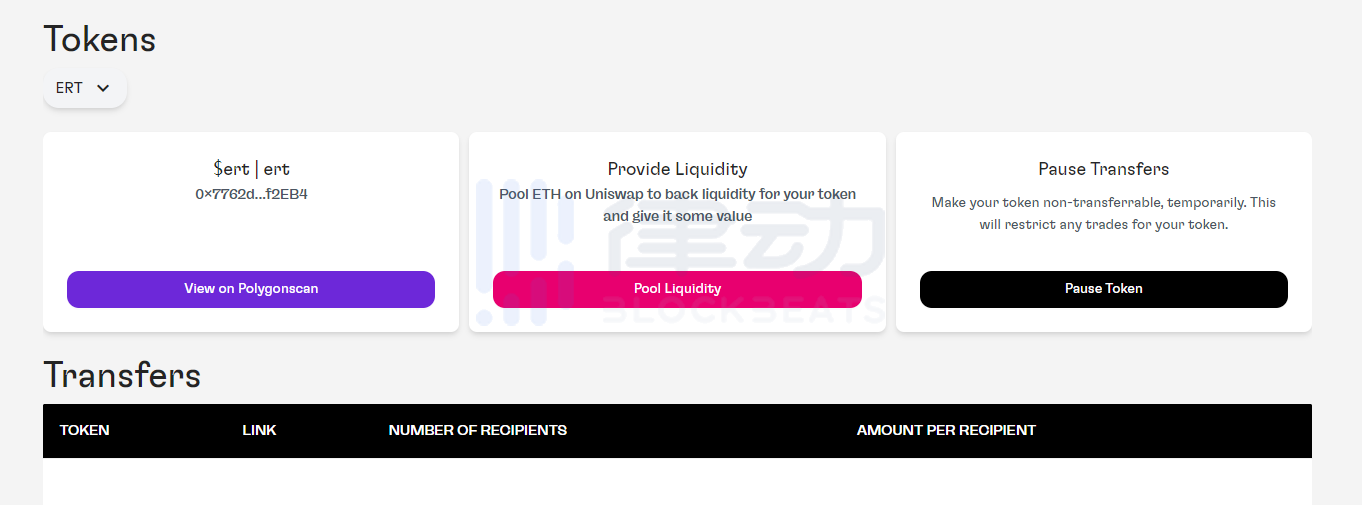
Task: Click the View on Polygonscan button
Action: tap(251, 289)
